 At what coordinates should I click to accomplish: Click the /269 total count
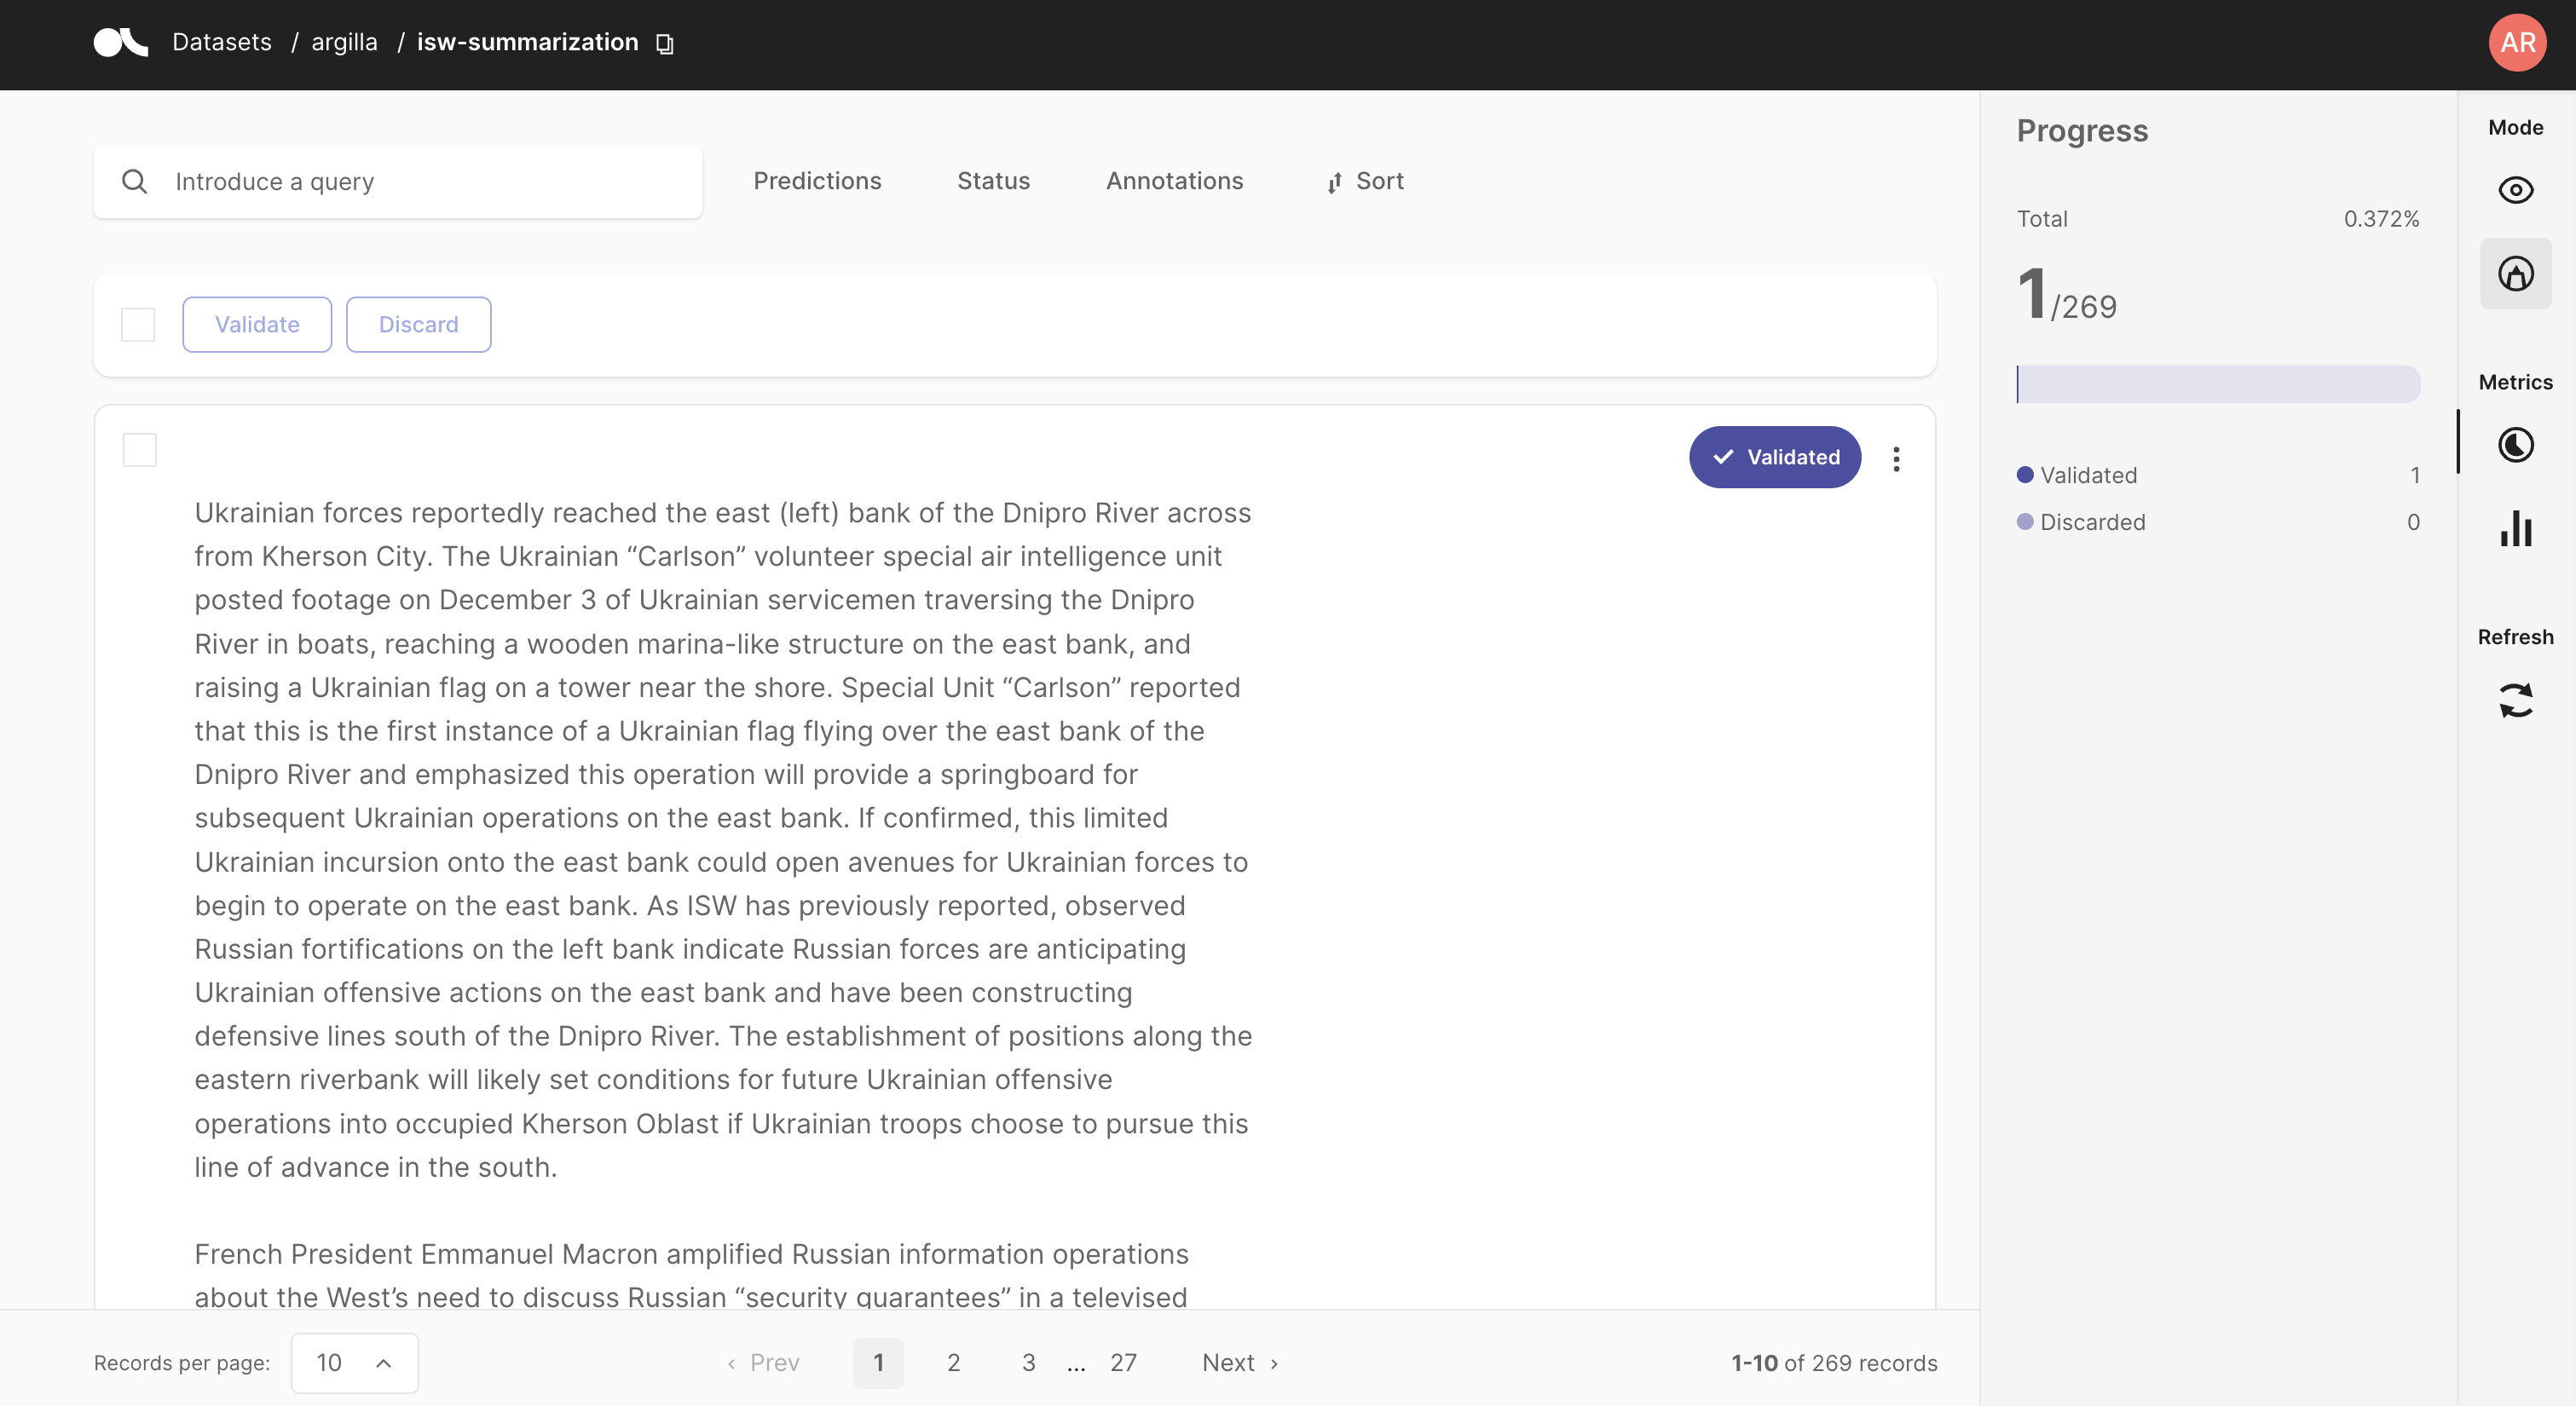(x=2083, y=307)
